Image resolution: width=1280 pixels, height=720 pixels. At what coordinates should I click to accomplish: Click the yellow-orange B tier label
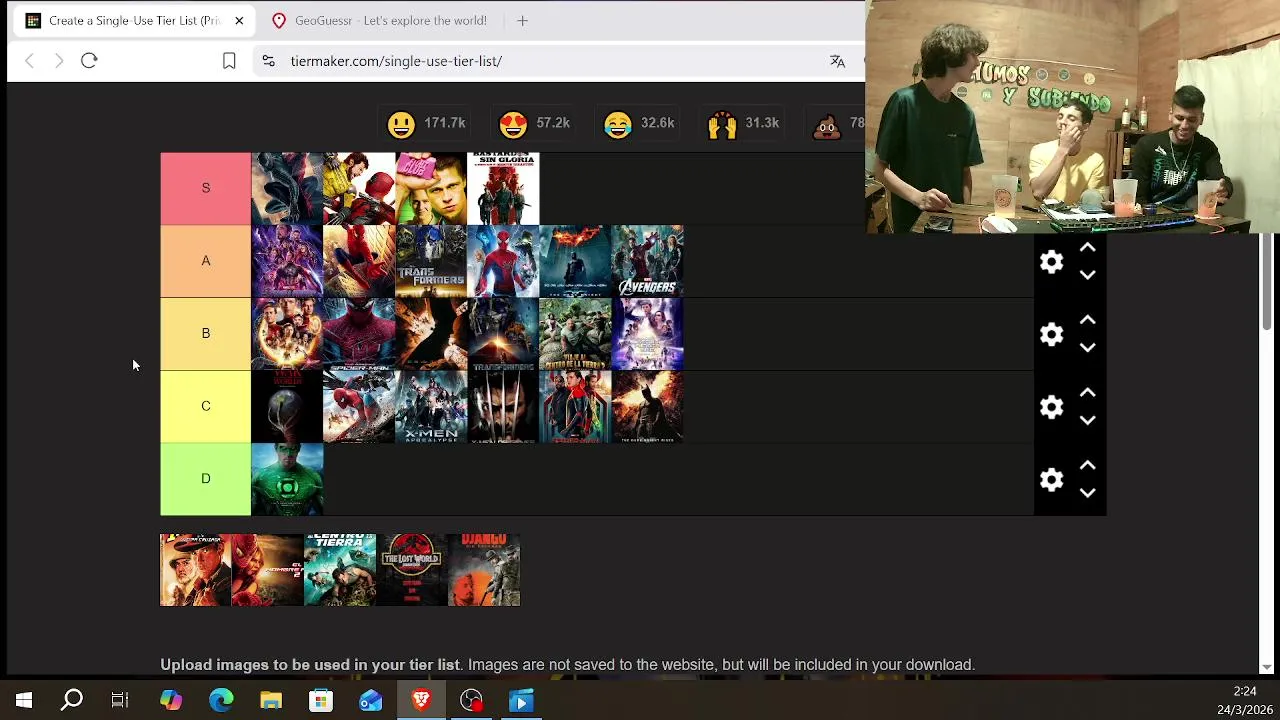point(205,334)
